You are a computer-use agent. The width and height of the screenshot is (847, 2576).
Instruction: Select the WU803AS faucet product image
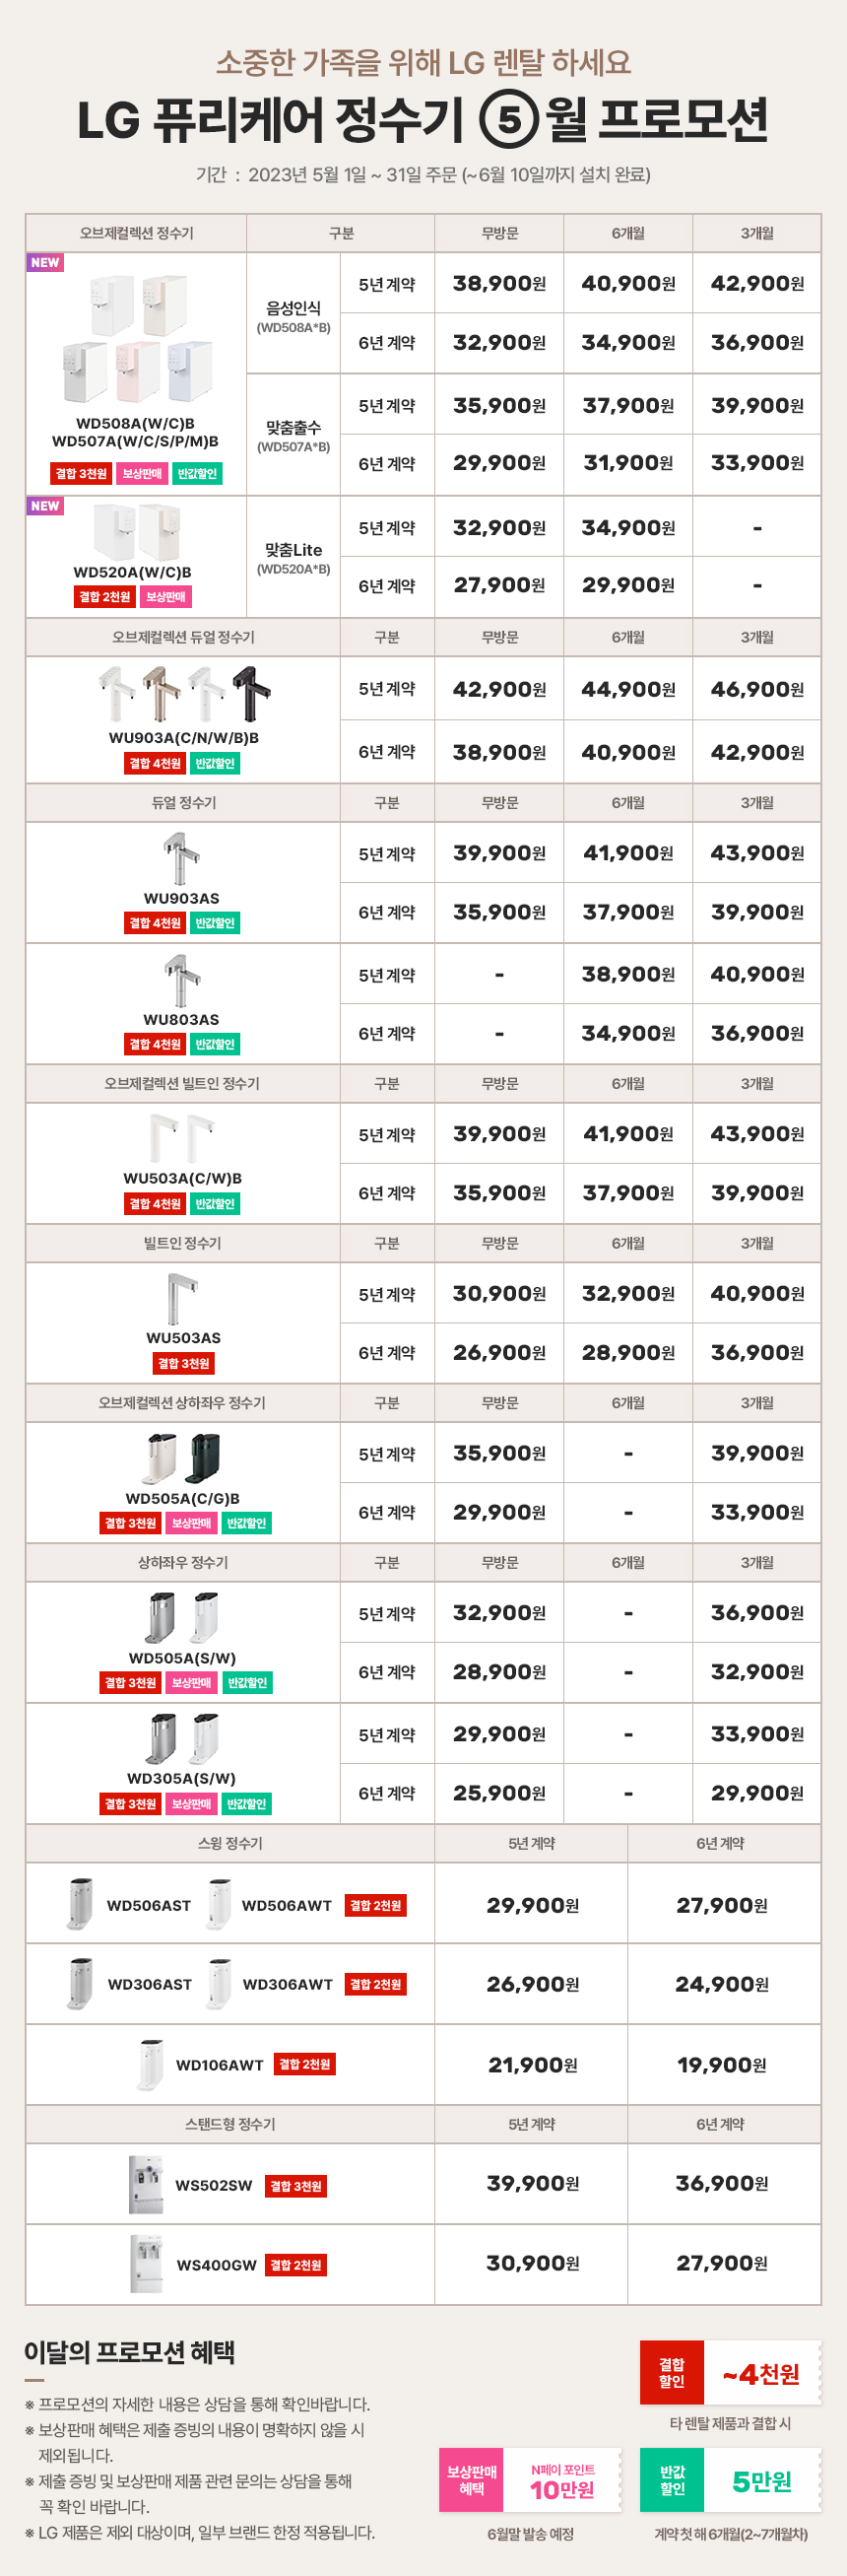(181, 980)
